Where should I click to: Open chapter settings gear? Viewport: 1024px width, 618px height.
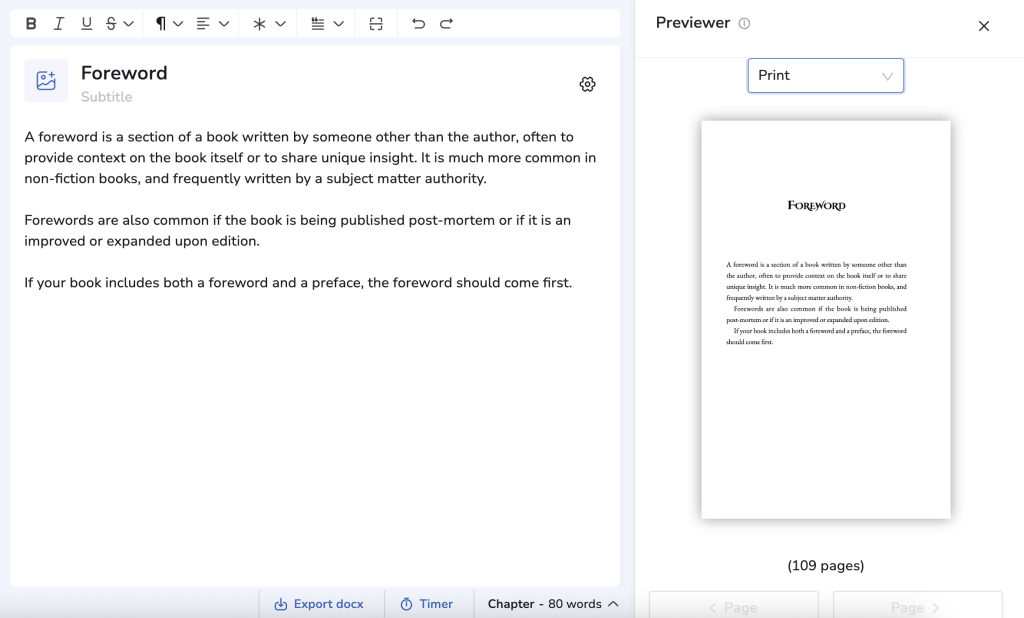(x=587, y=84)
